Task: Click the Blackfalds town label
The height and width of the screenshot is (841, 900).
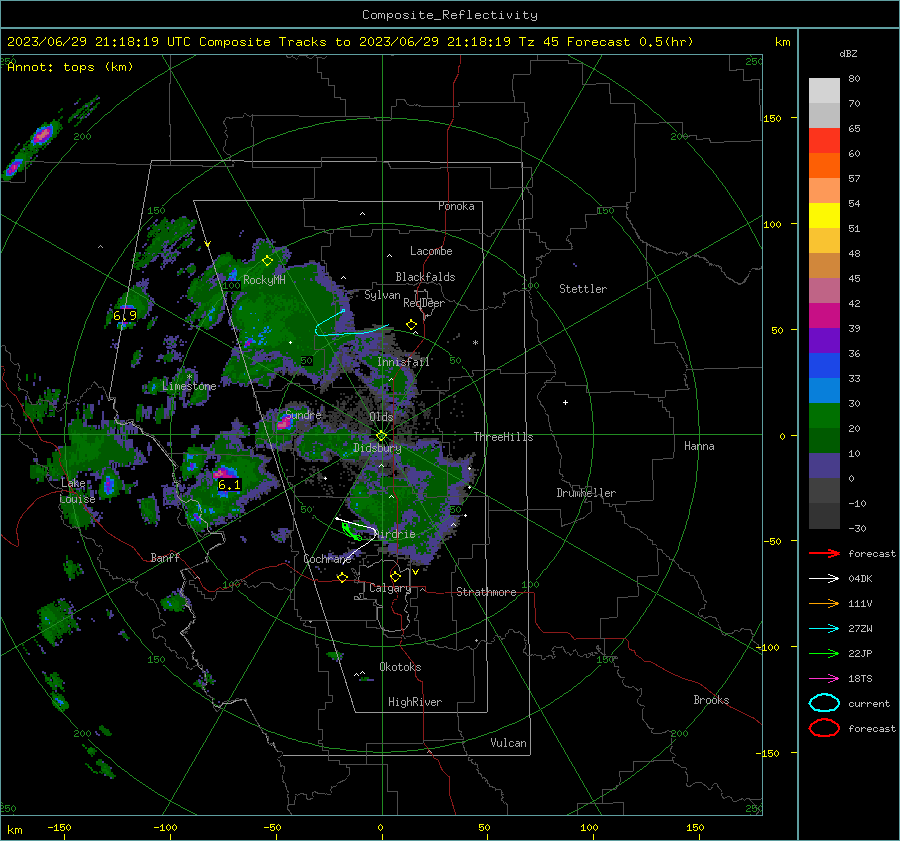Action: (x=425, y=277)
